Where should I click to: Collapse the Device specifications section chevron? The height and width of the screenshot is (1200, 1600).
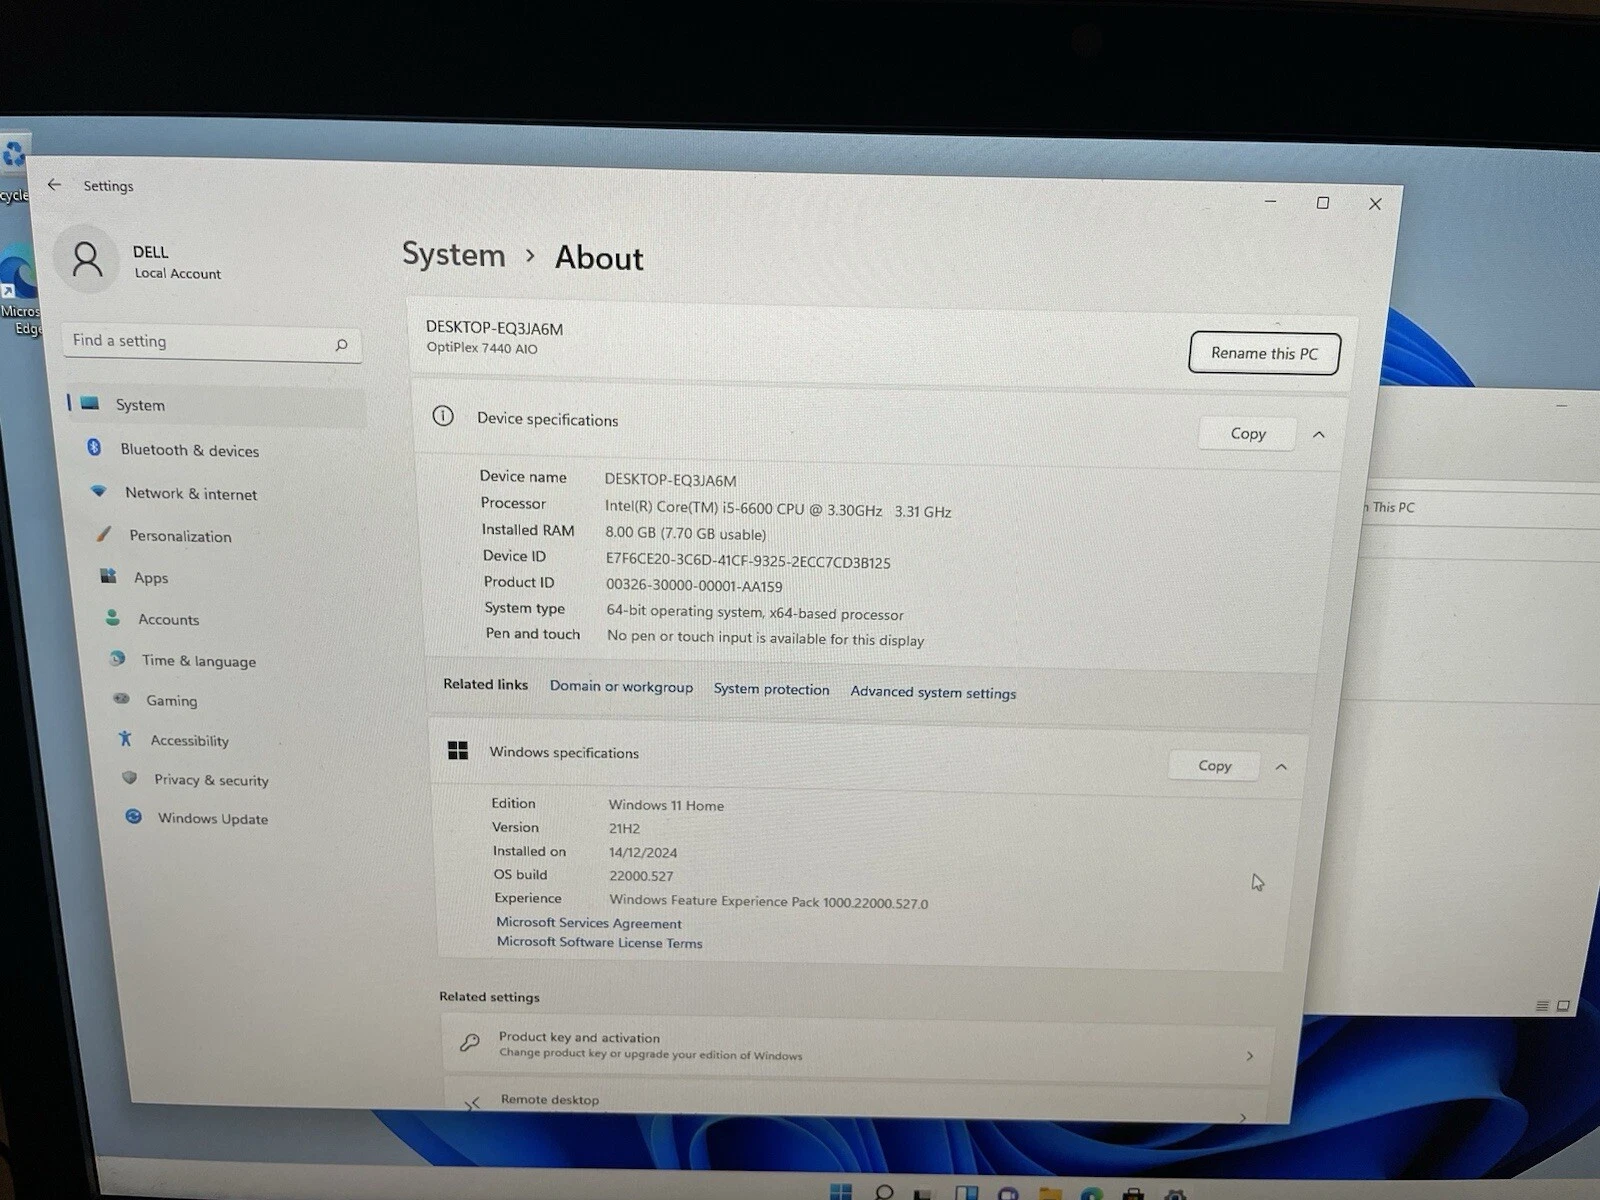coord(1319,434)
